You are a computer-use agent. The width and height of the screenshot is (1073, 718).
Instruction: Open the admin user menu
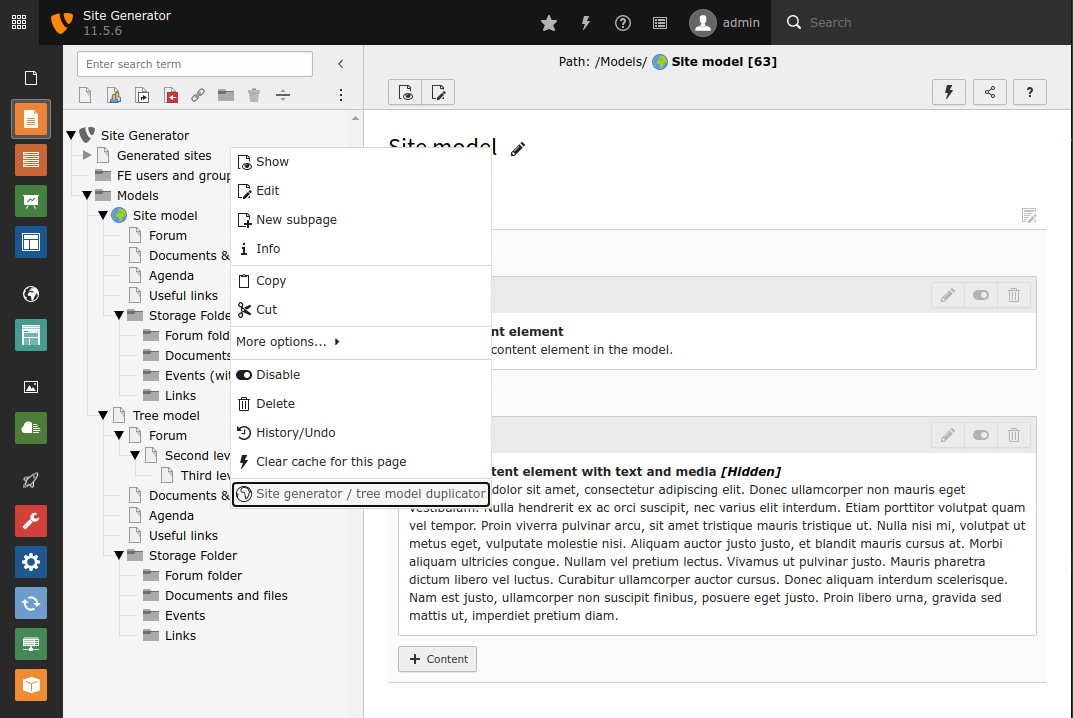click(725, 23)
